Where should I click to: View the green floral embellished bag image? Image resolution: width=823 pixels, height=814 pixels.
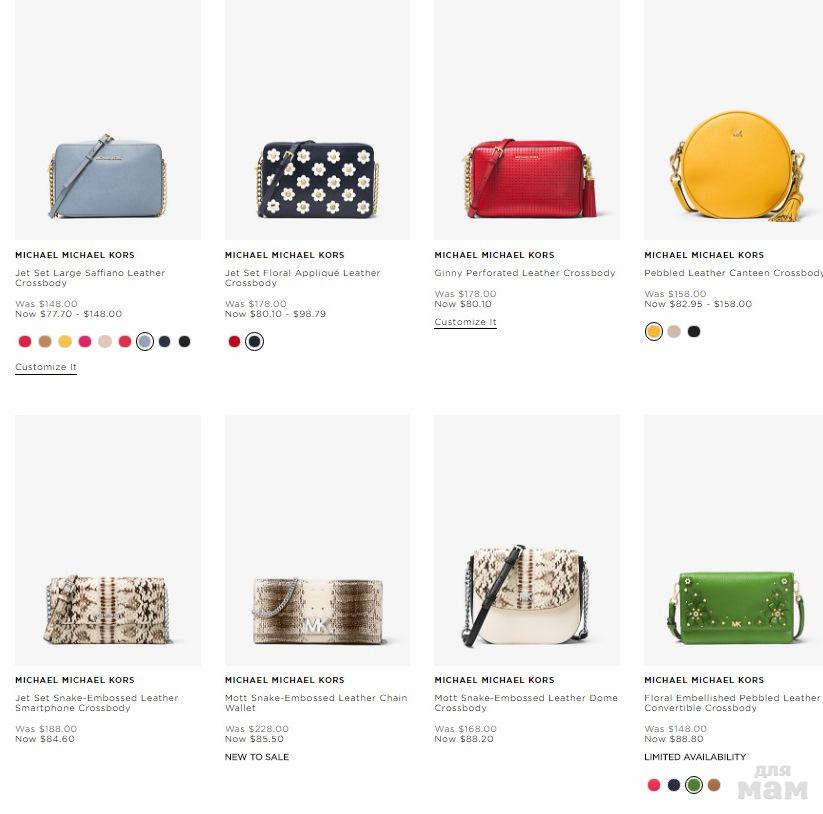point(733,541)
